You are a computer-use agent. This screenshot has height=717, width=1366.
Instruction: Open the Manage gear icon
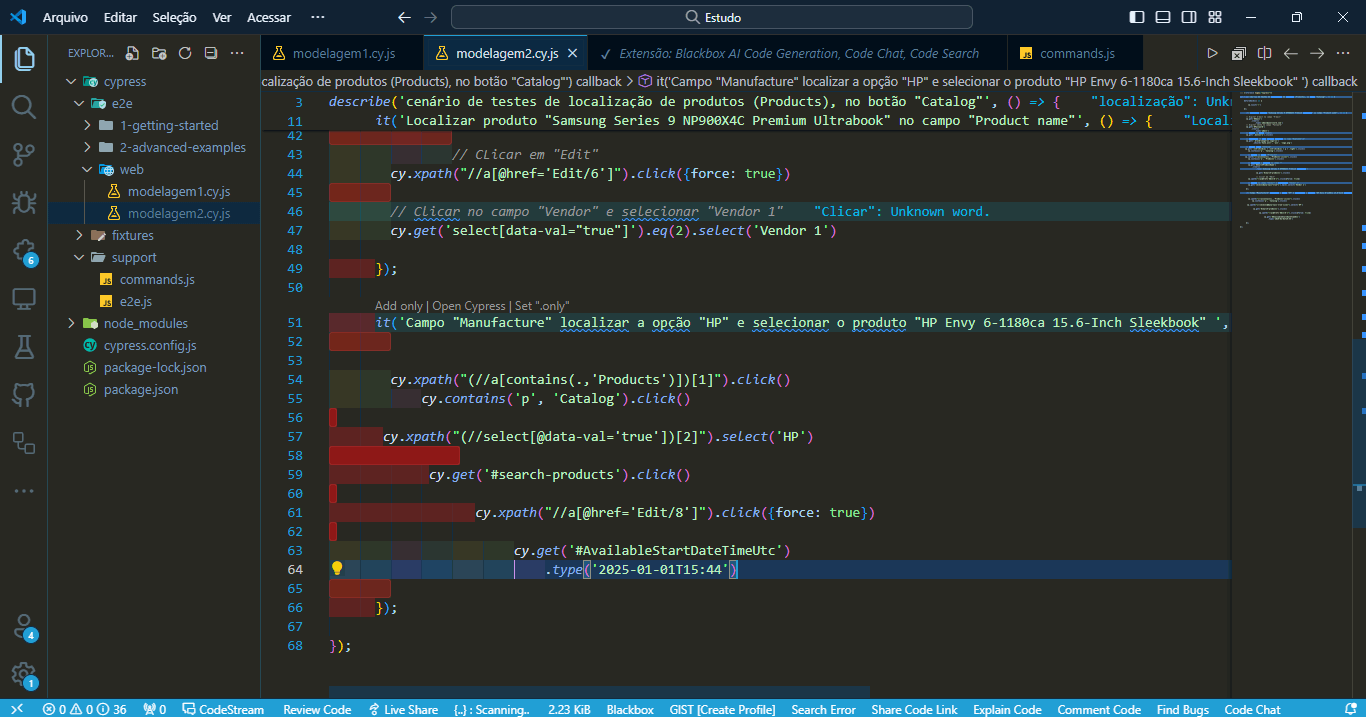24,675
